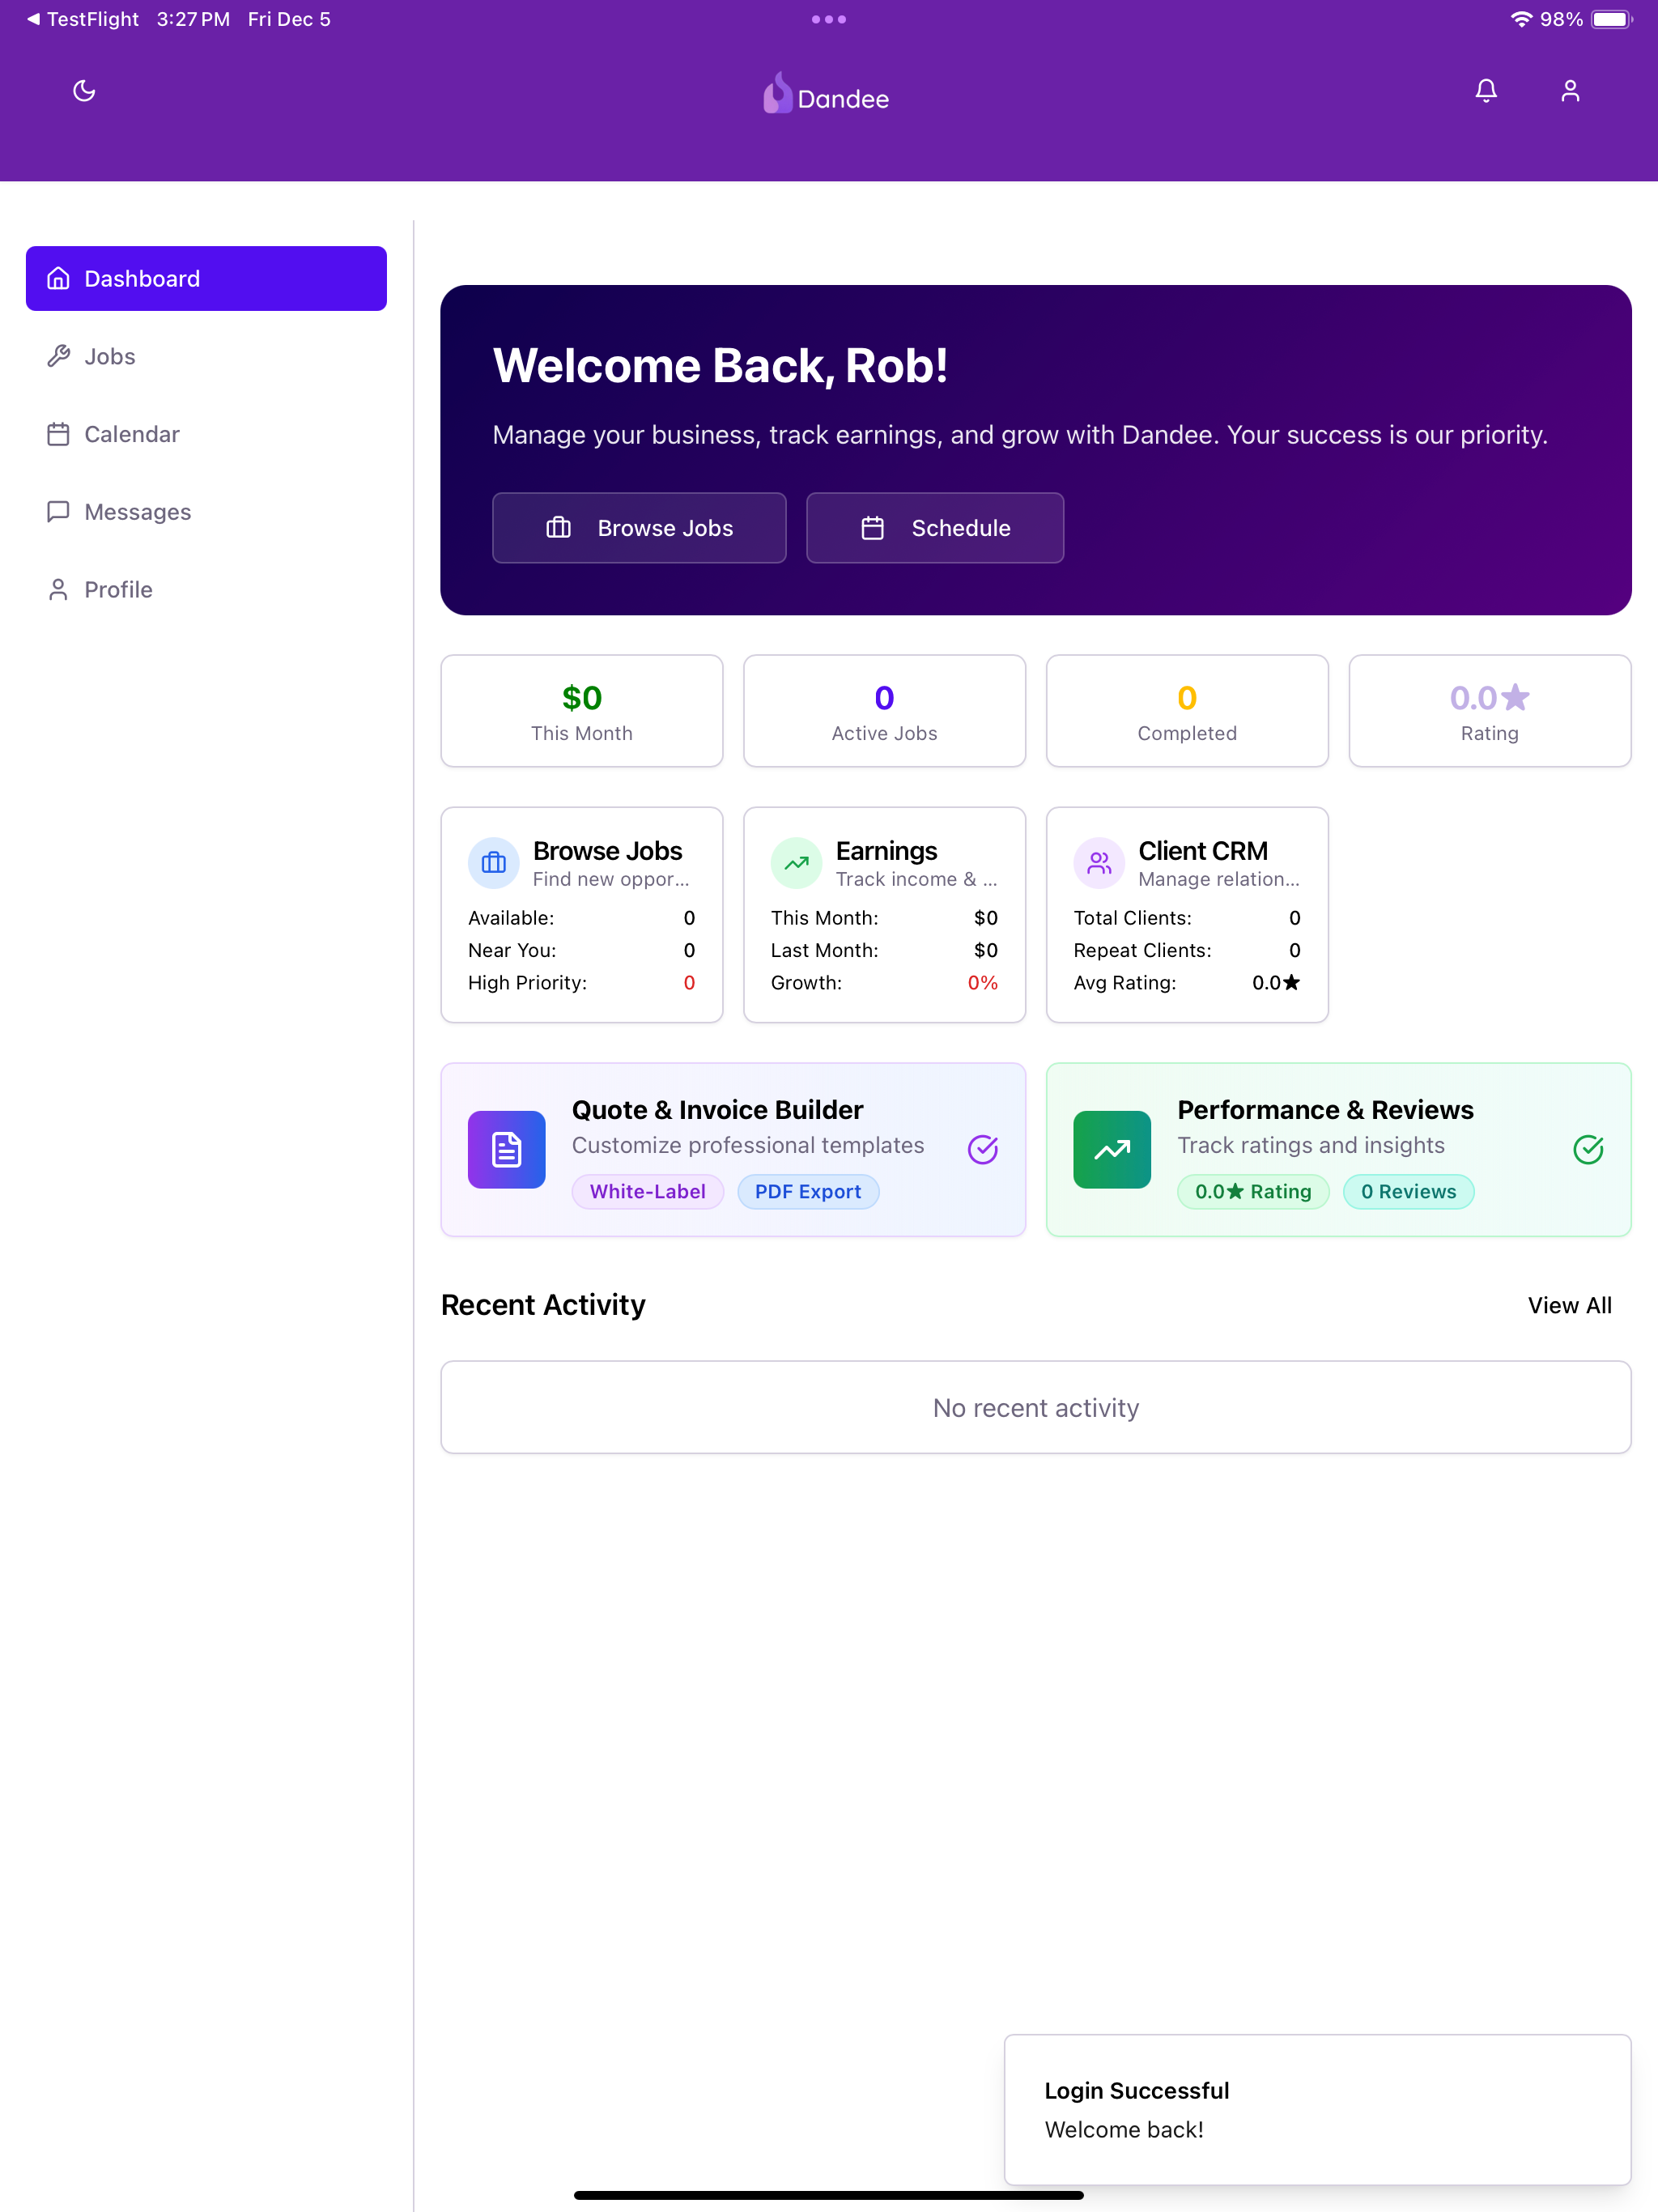Click the Browse Jobs button in banner
1658x2212 pixels.
tap(639, 528)
